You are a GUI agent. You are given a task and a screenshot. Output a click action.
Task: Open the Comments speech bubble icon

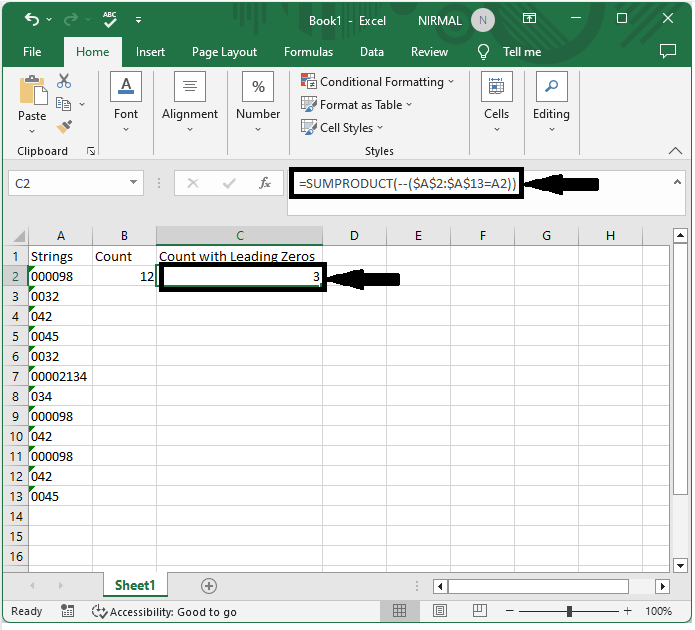(x=668, y=51)
